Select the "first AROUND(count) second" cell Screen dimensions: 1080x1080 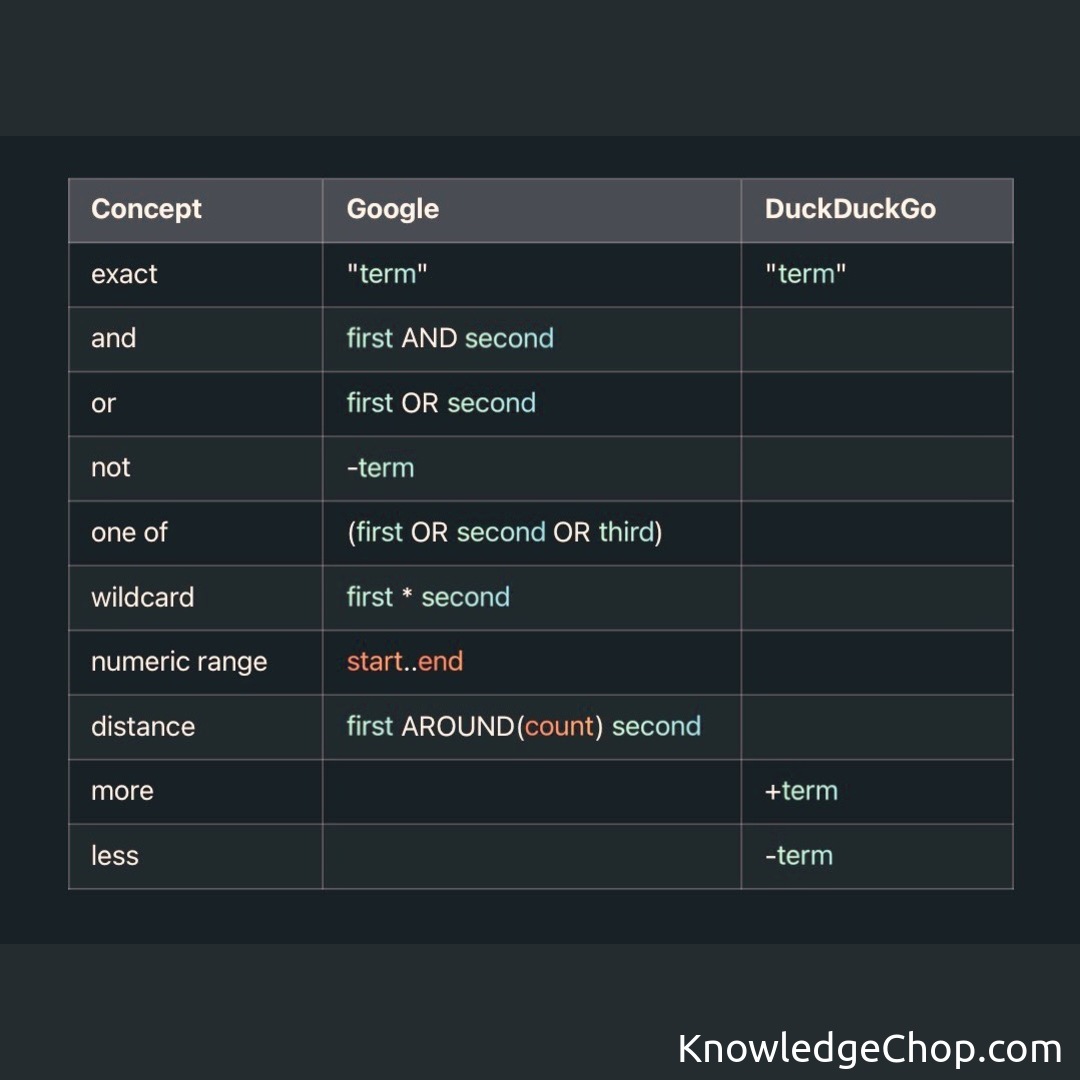point(523,726)
